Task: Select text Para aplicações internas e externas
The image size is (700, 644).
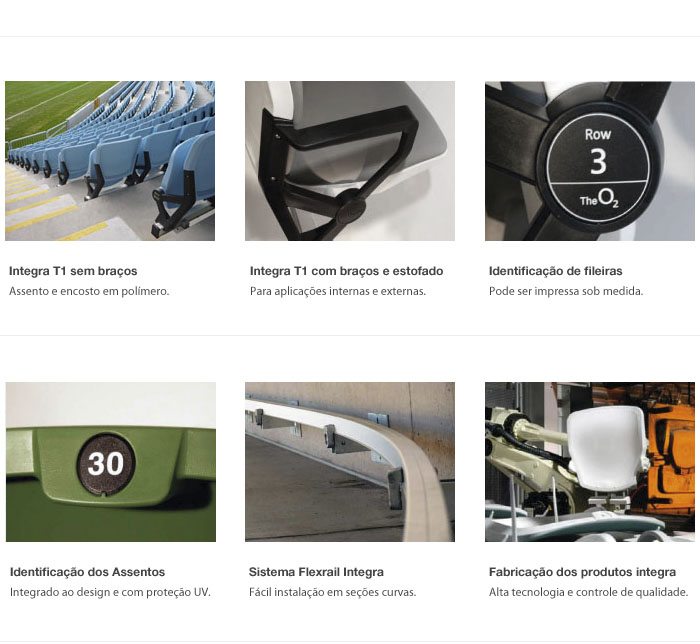Action: click(x=338, y=291)
